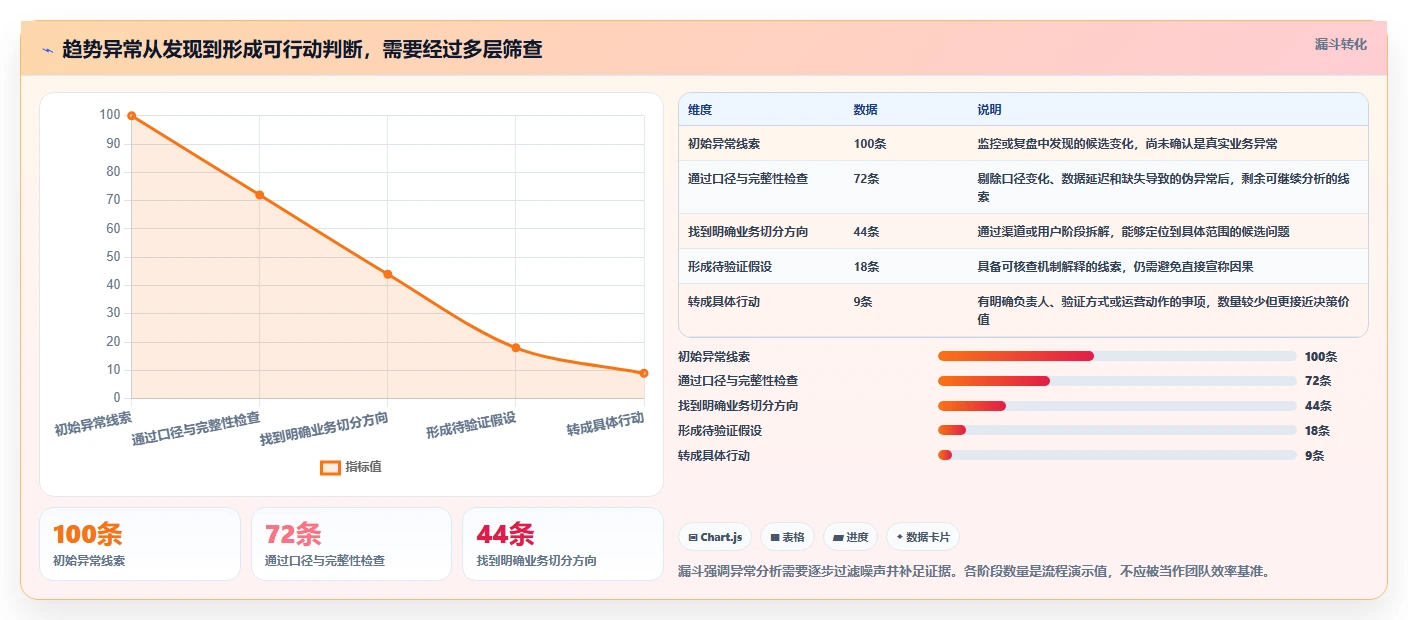This screenshot has height=620, width=1408.
Task: Click the 44条 data card
Action: [563, 544]
